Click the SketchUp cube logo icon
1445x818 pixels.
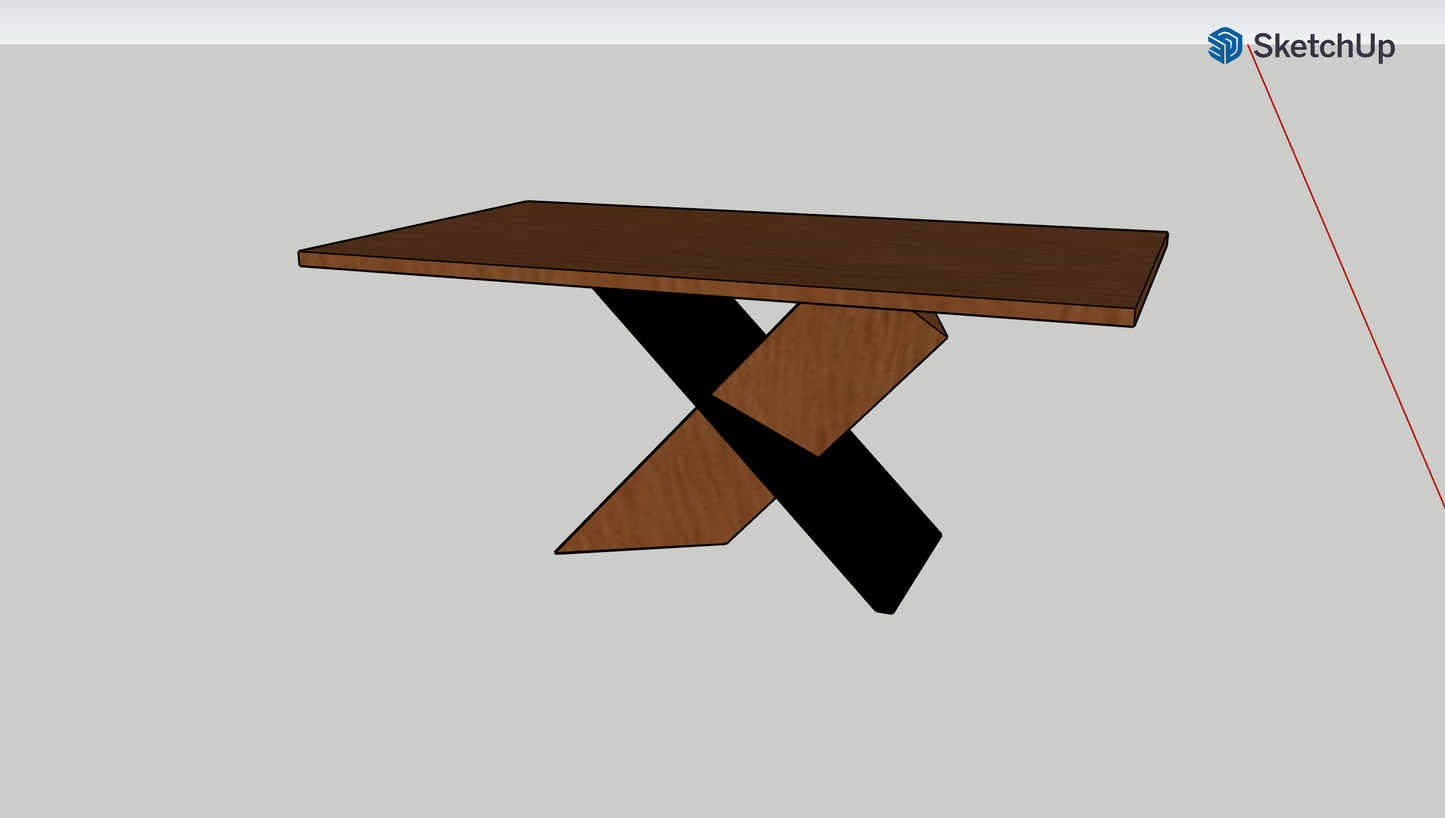1225,46
